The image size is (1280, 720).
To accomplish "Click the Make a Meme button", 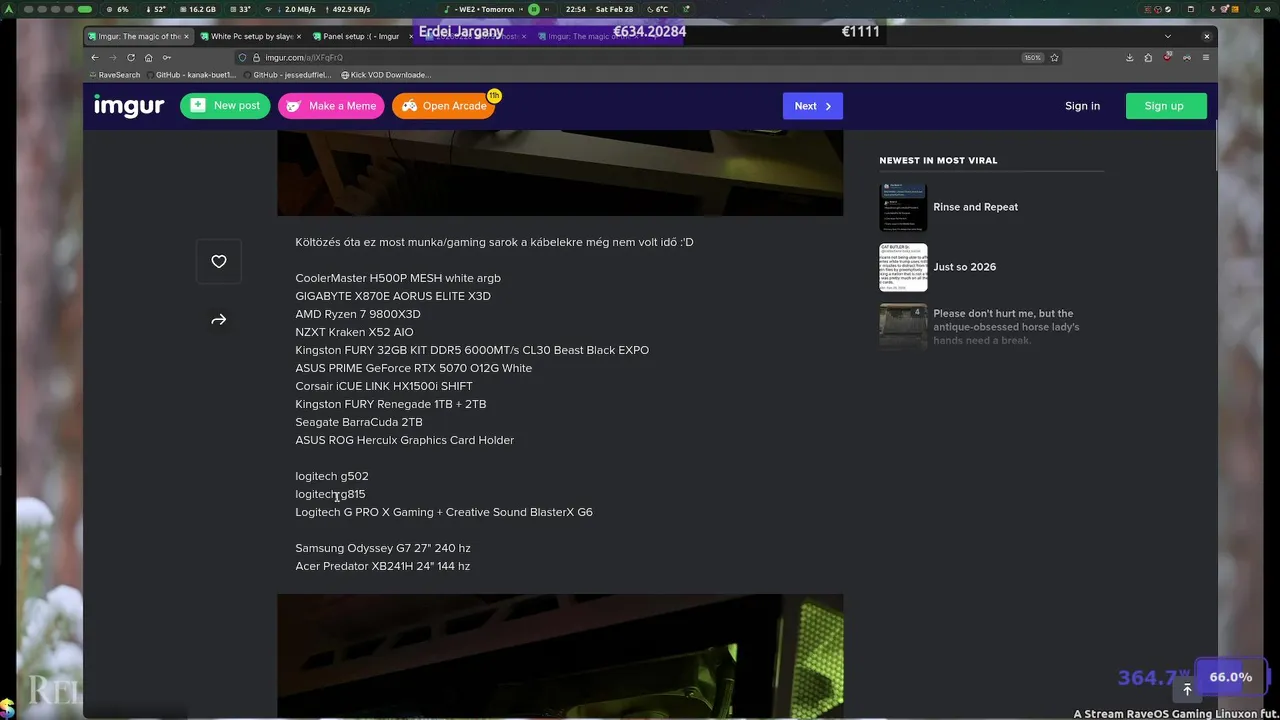I will coord(331,106).
